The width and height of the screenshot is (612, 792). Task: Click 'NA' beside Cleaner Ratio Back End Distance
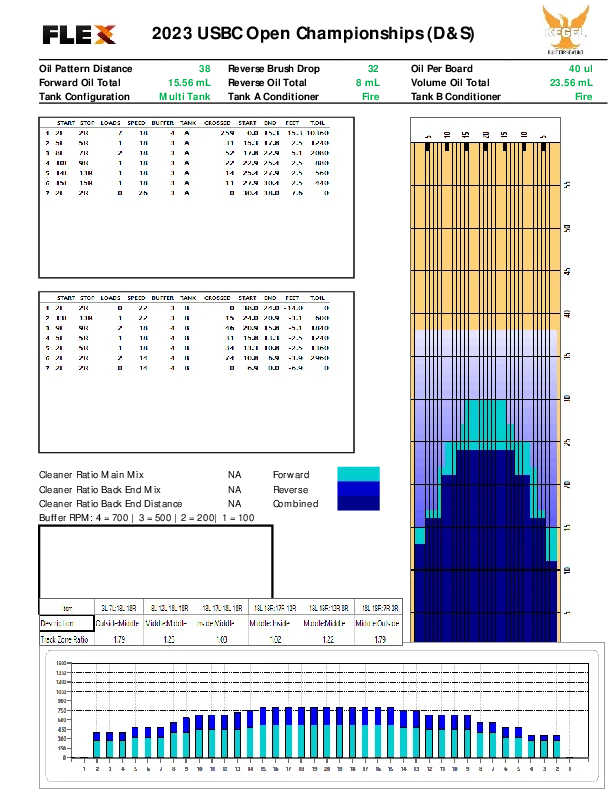pos(235,504)
